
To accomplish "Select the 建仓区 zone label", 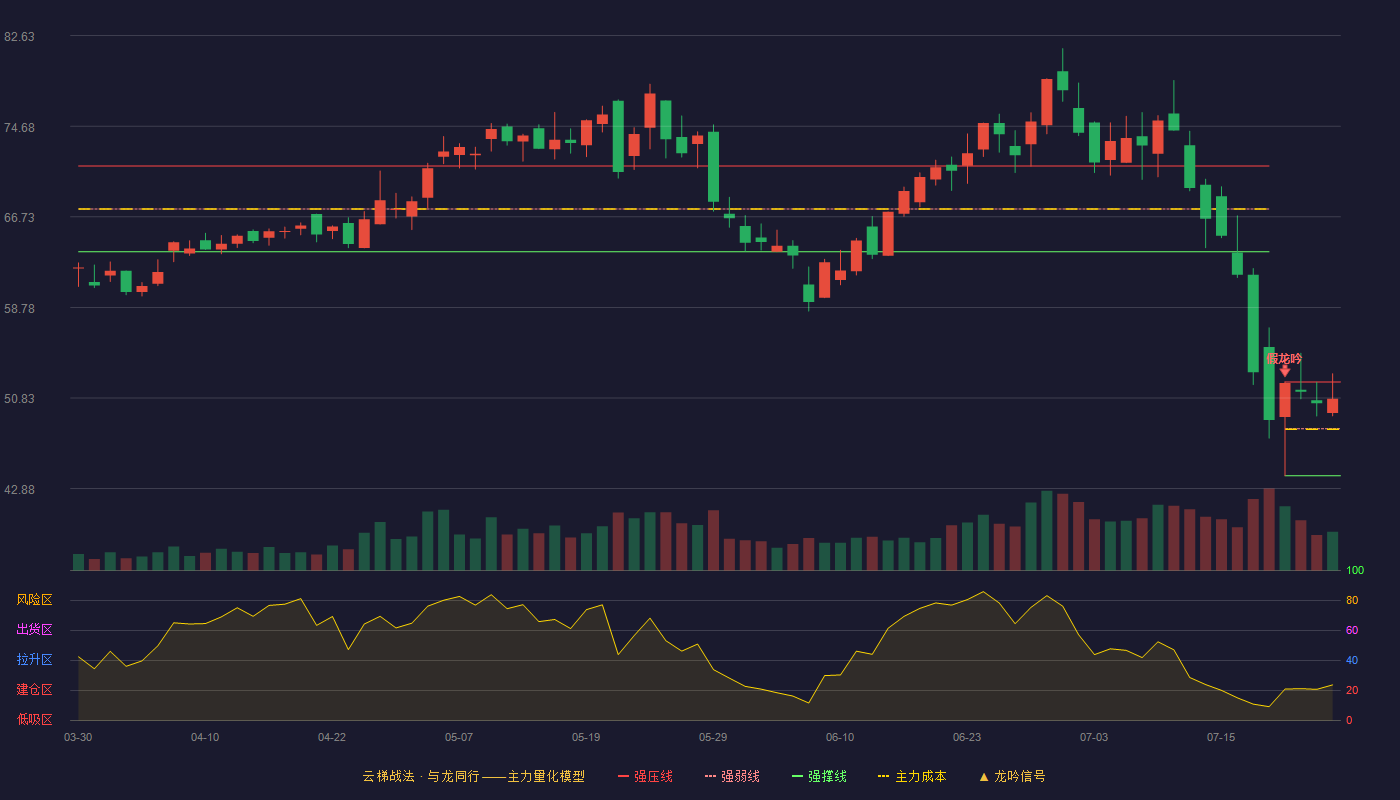I will [x=34, y=690].
